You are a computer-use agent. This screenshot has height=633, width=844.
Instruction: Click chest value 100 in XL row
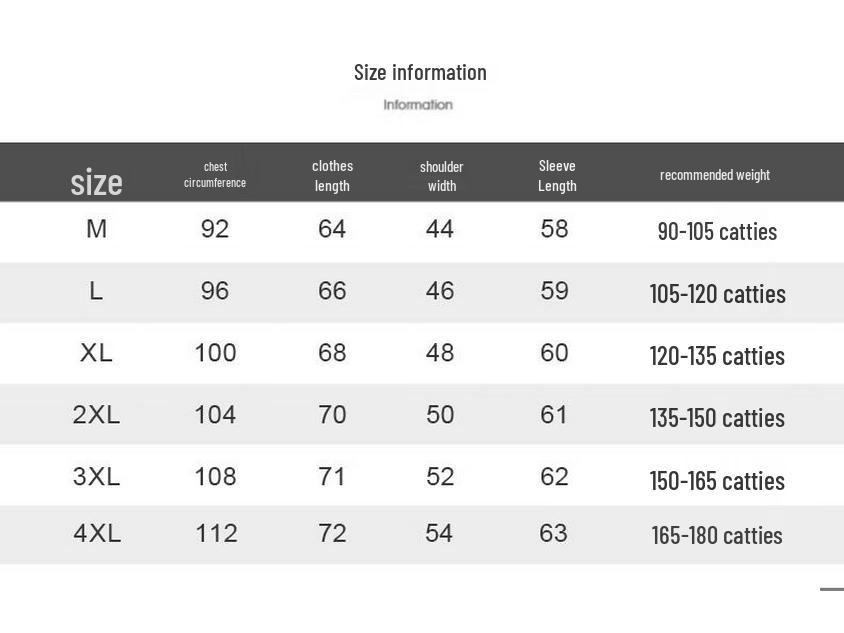[x=215, y=353]
